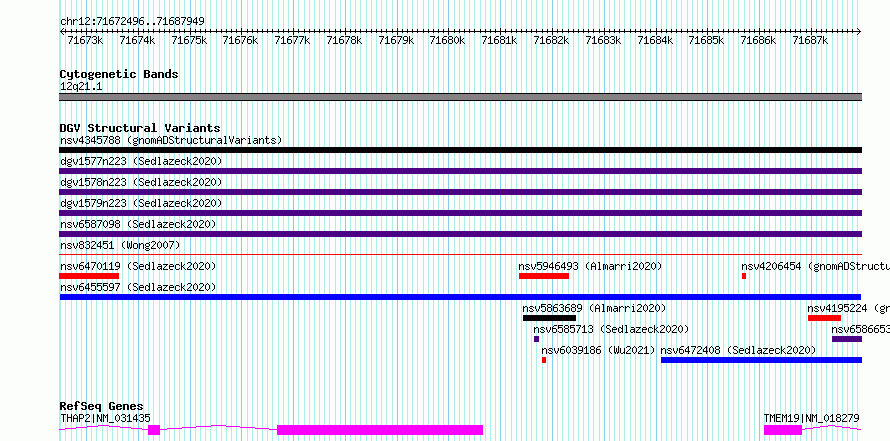Click the nsv4345788 gnomADStructuralVariants label
The height and width of the screenshot is (441, 890).
[x=171, y=140]
